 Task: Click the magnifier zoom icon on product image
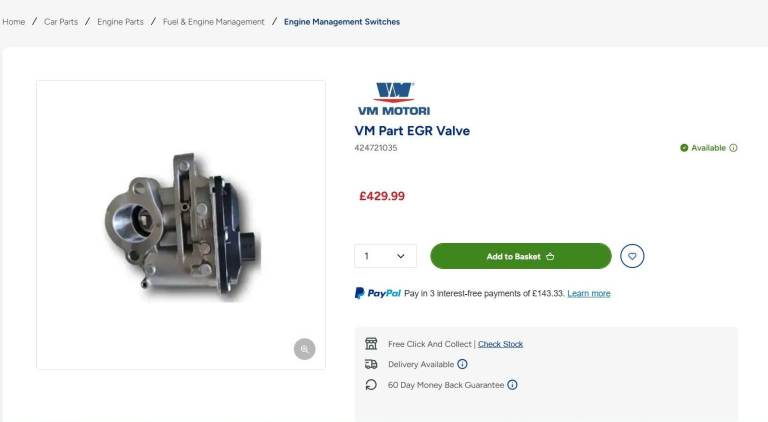304,349
